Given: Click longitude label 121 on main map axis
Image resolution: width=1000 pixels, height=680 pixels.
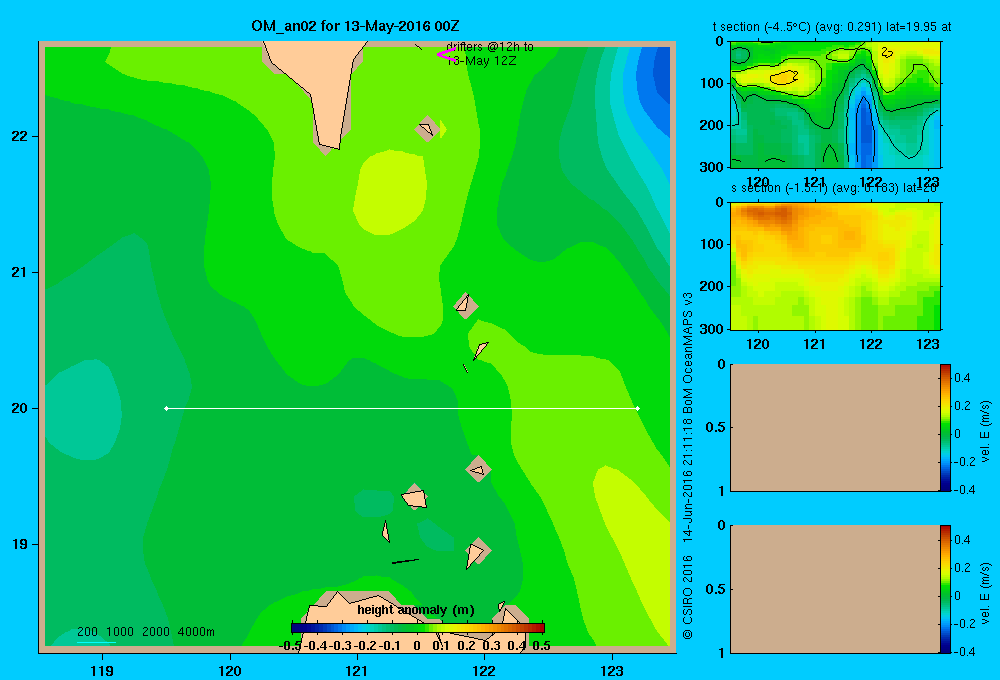Looking at the screenshot, I should pos(357,670).
